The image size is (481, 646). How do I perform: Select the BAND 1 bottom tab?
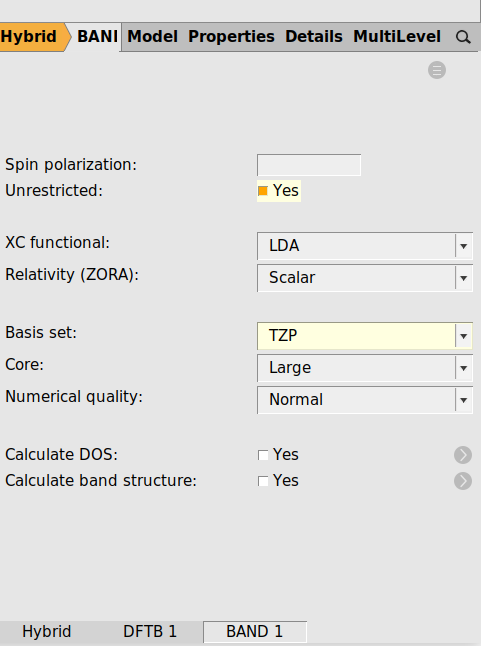[255, 632]
